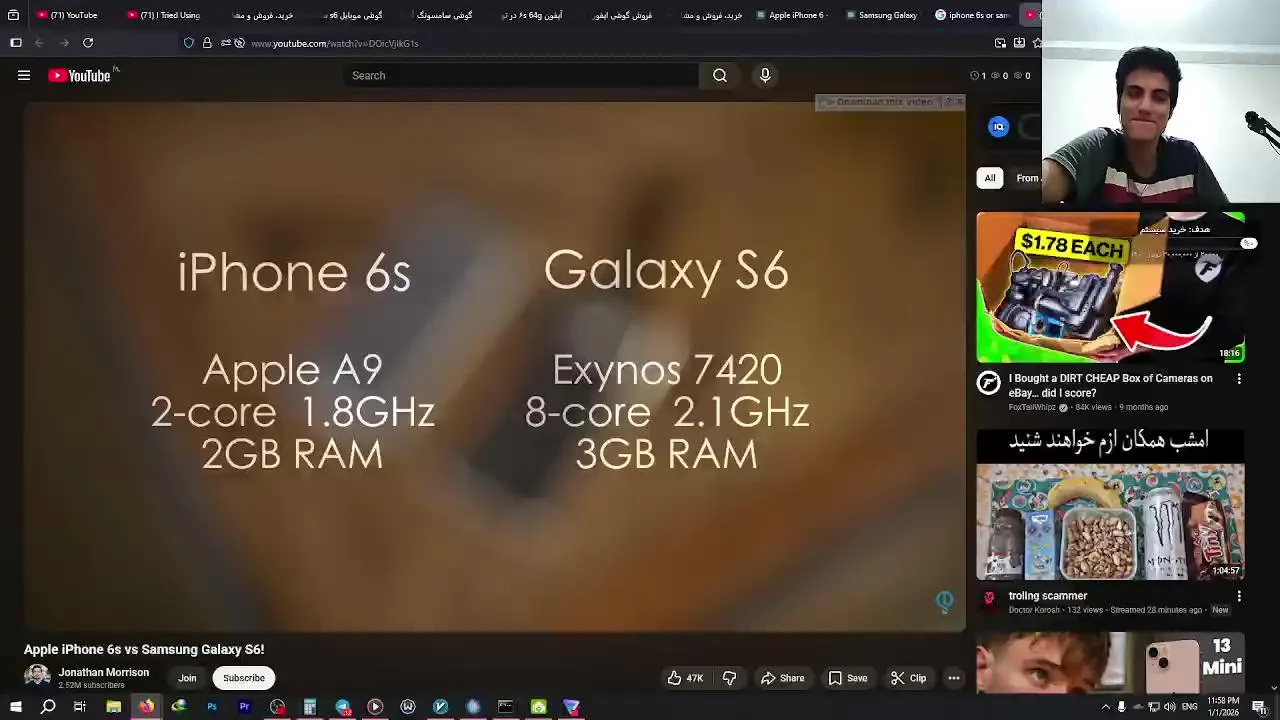
Task: Open the Jonathan Morrison channel avatar
Action: [x=37, y=677]
